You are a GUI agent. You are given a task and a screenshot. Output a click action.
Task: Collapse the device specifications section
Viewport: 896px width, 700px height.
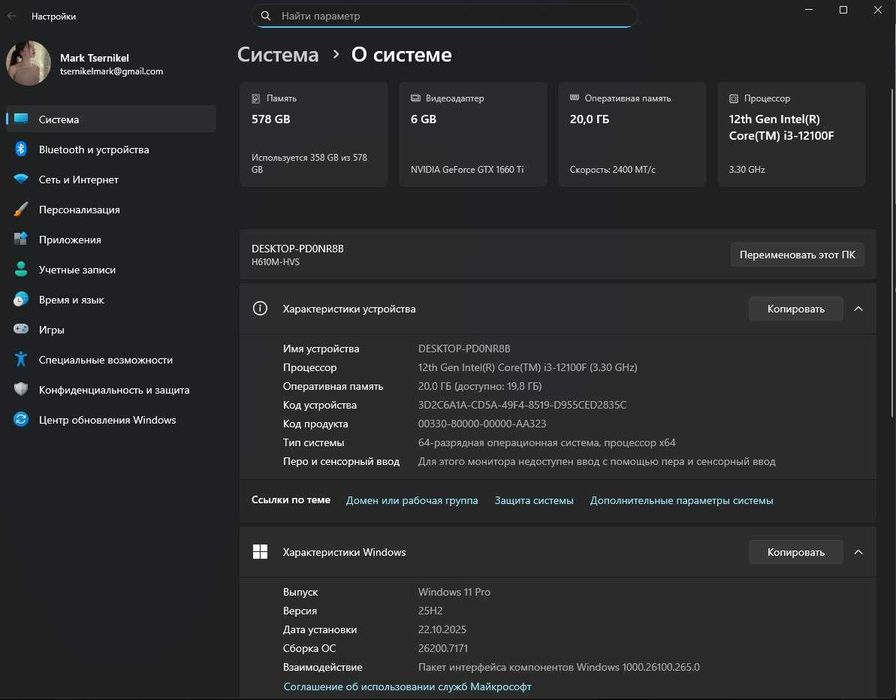858,309
